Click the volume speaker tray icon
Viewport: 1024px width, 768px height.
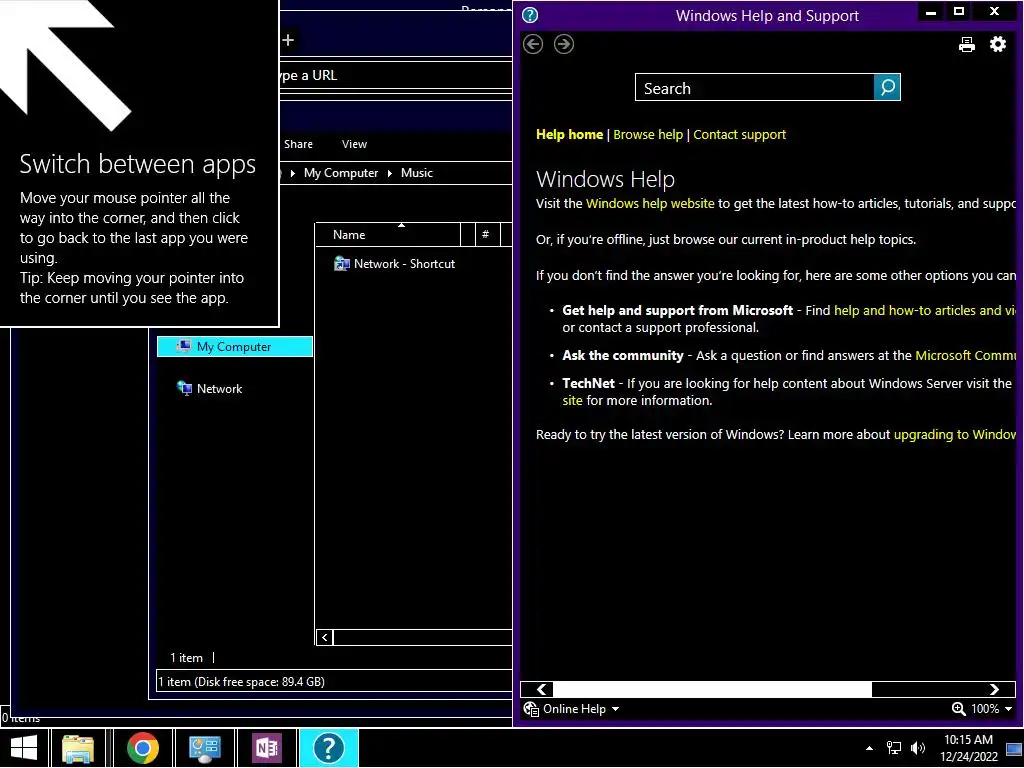918,748
